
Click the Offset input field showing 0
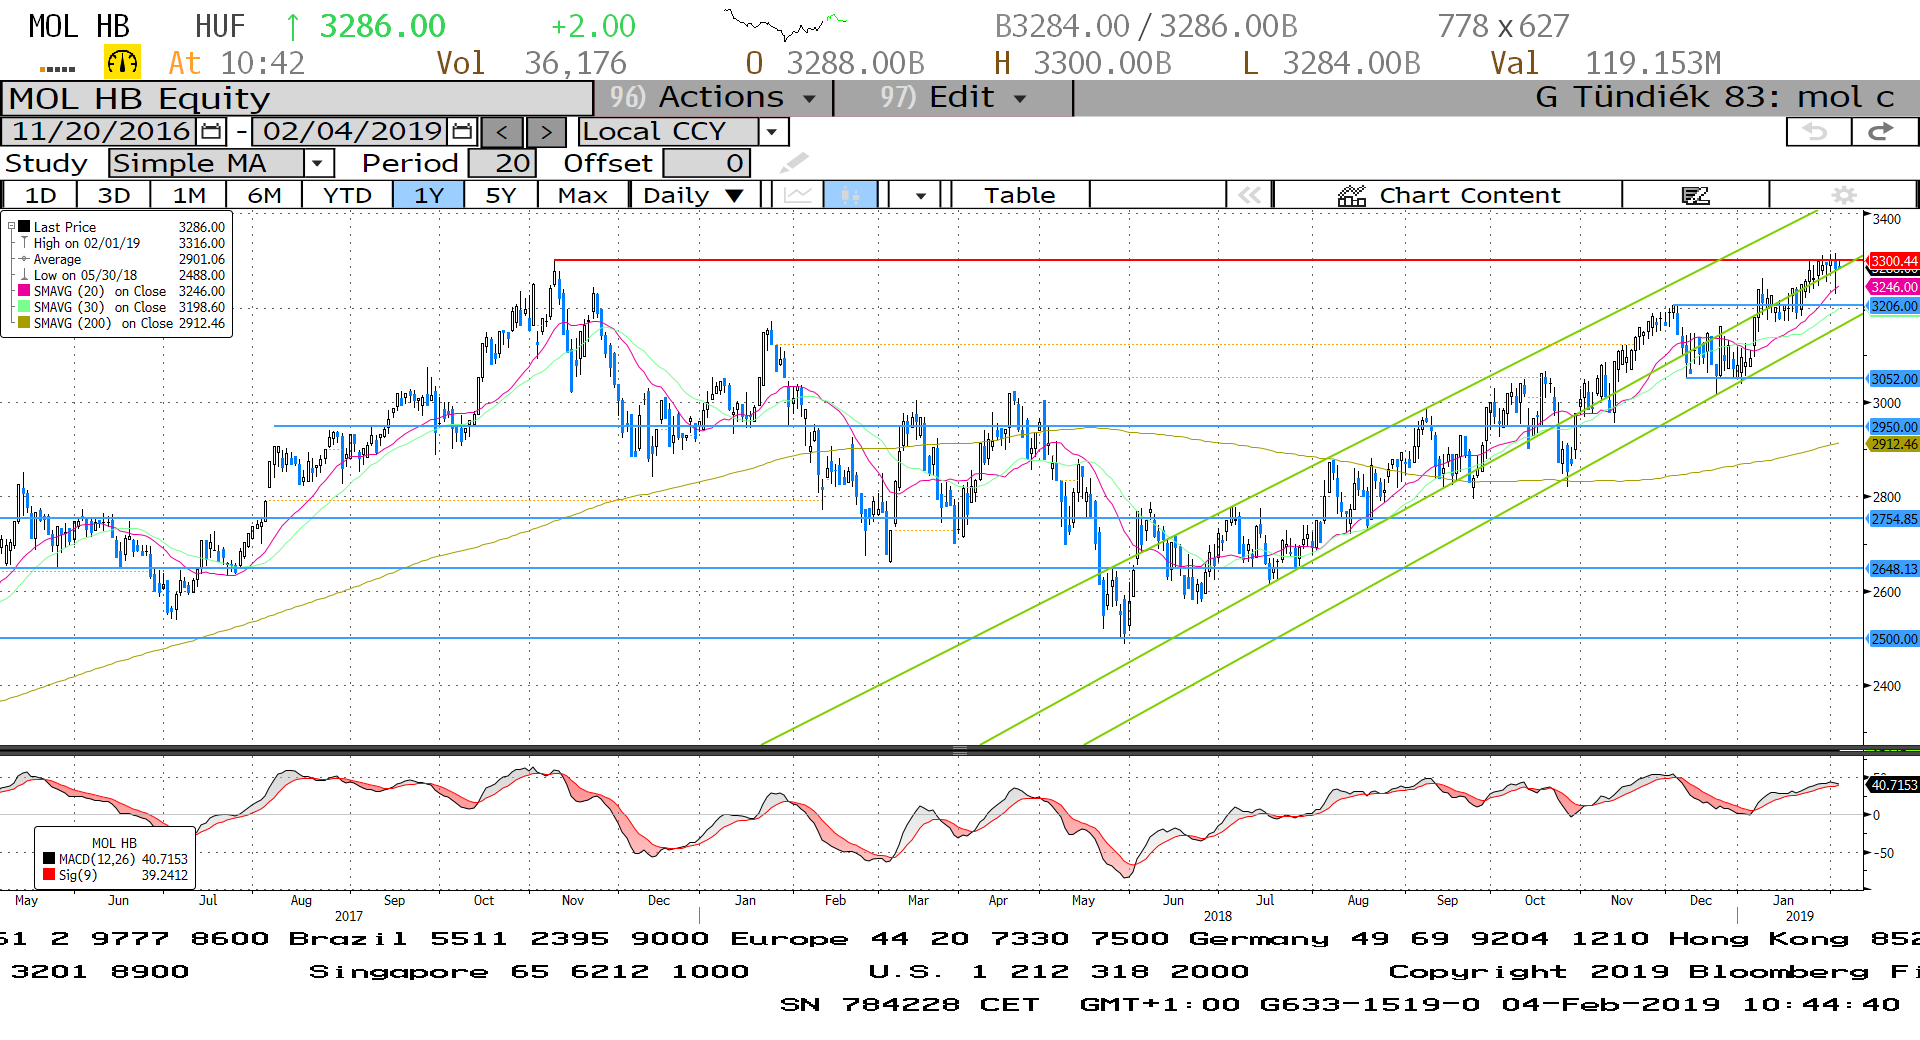tap(706, 163)
